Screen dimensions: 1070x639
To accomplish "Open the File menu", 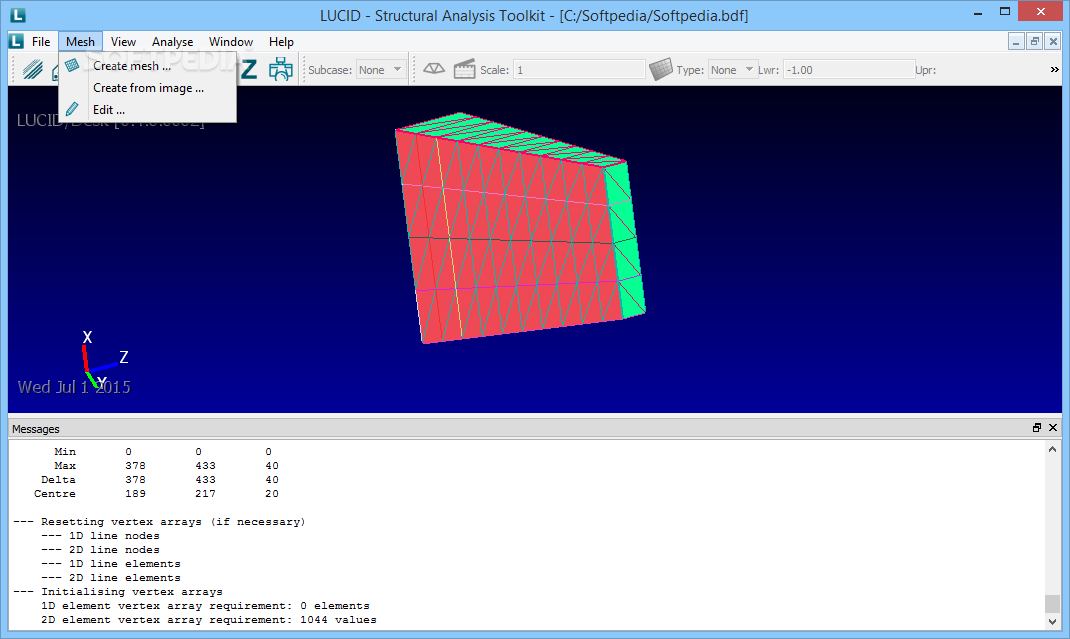I will [41, 42].
